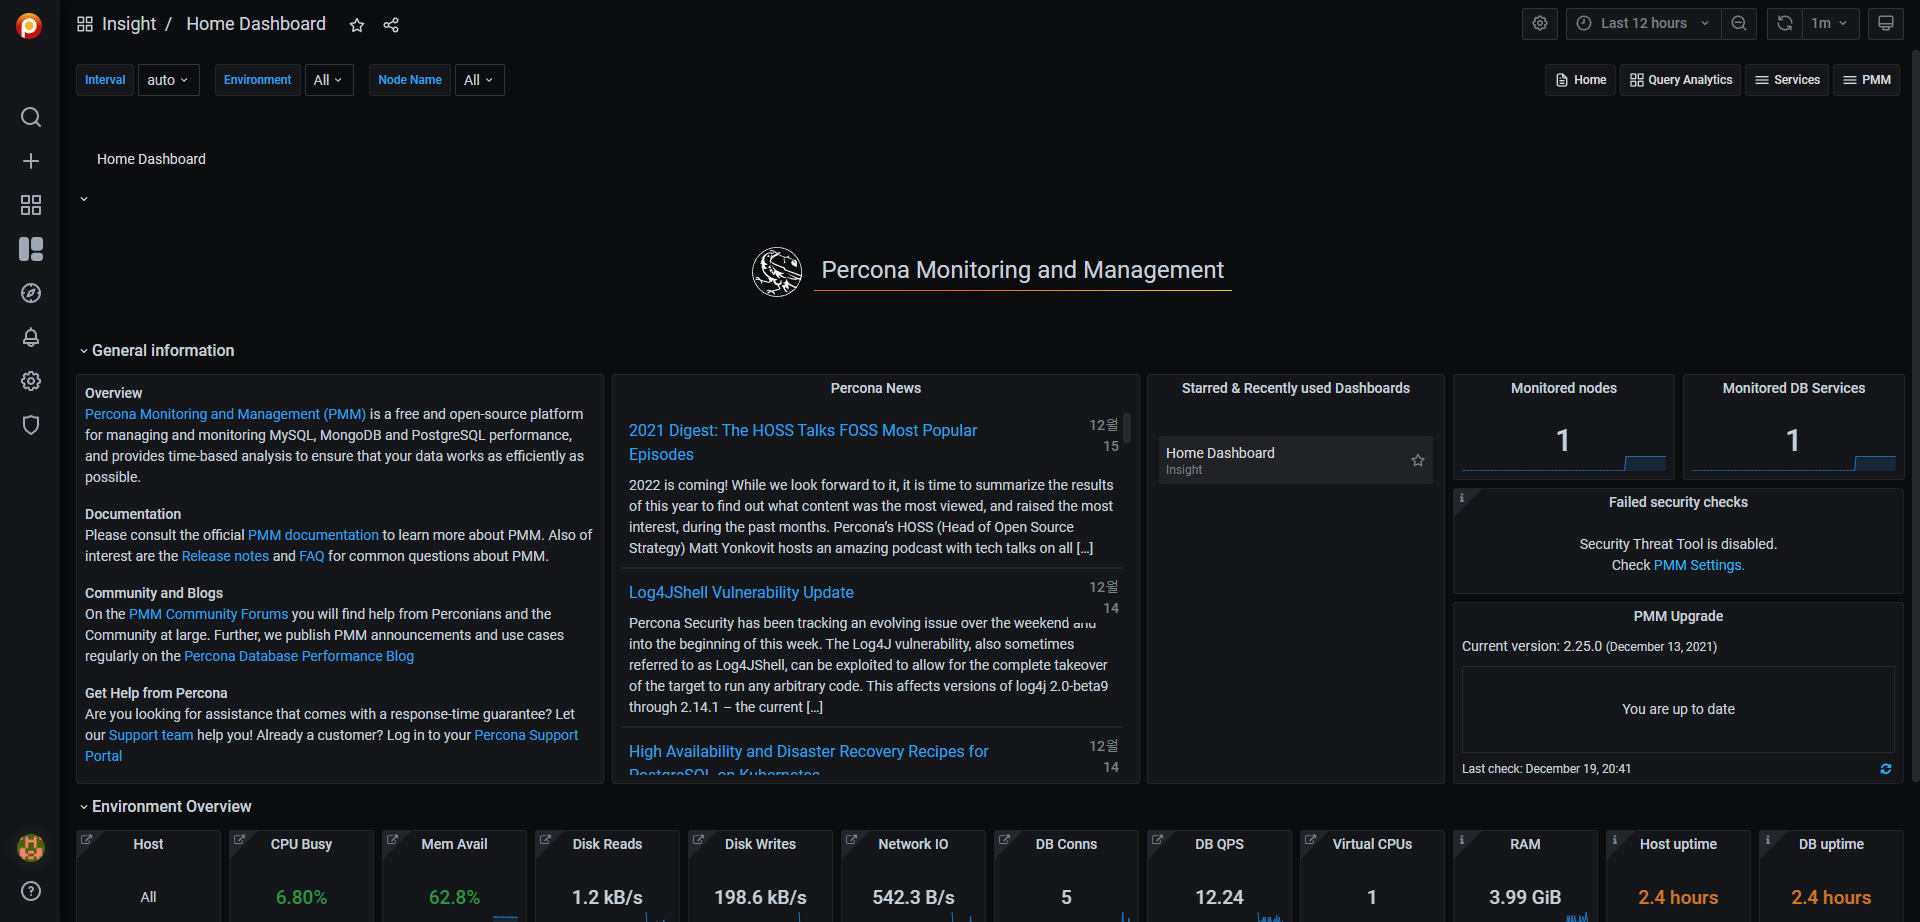Screen dimensions: 1920x922
Task: Zoom out time range magnifier icon
Action: (1739, 23)
